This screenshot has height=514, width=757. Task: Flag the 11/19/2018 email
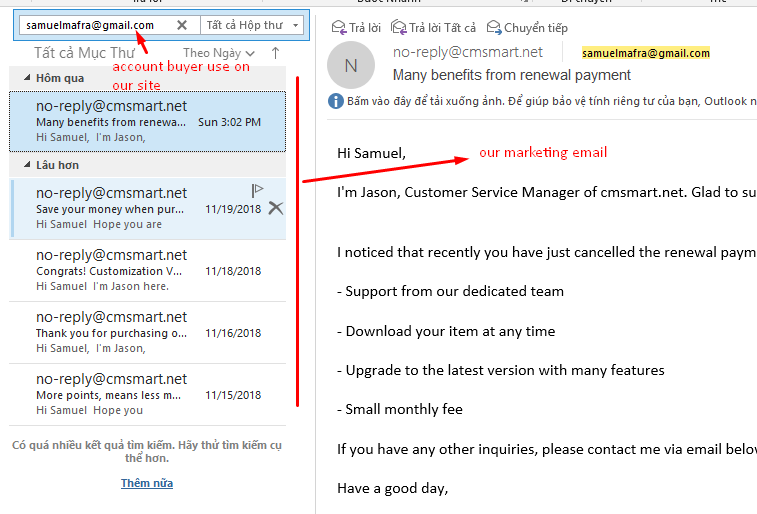point(257,190)
